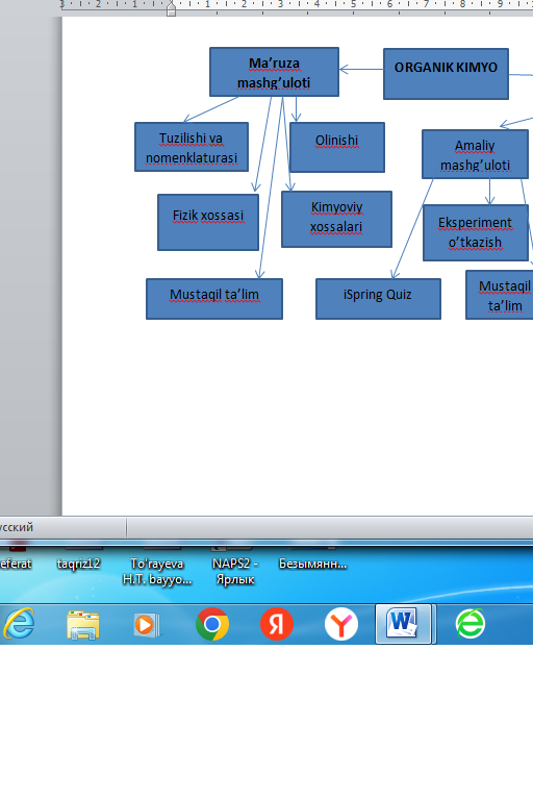533x800 pixels.
Task: Select the Olinishi shape
Action: (337, 147)
